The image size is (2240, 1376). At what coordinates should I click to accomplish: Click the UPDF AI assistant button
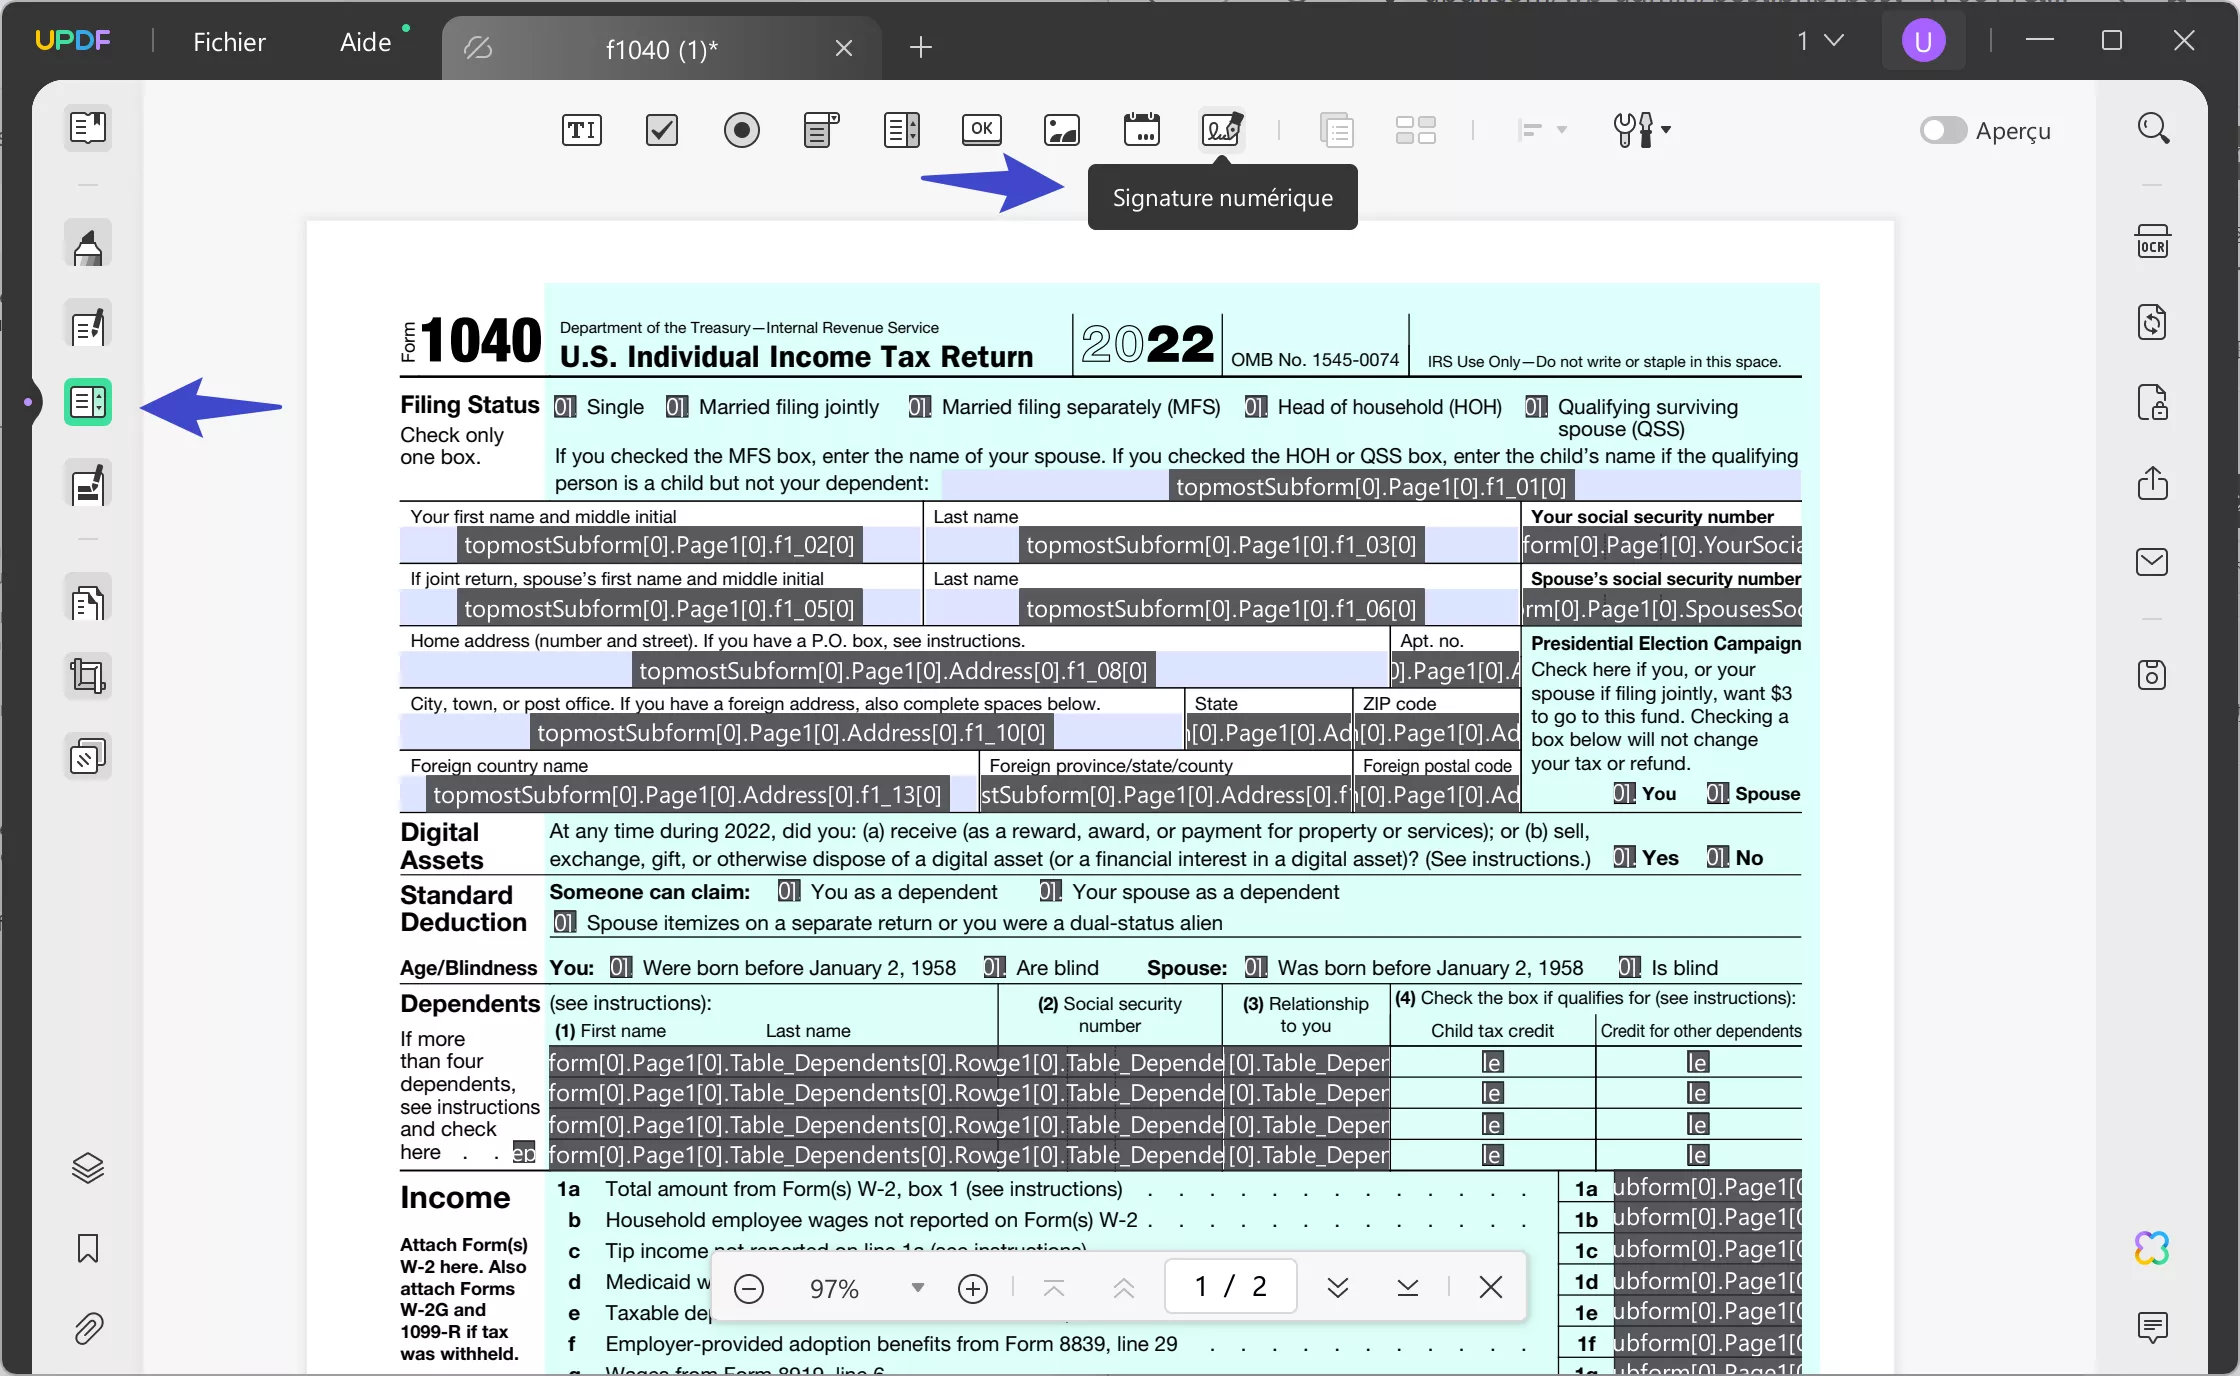[x=2152, y=1248]
